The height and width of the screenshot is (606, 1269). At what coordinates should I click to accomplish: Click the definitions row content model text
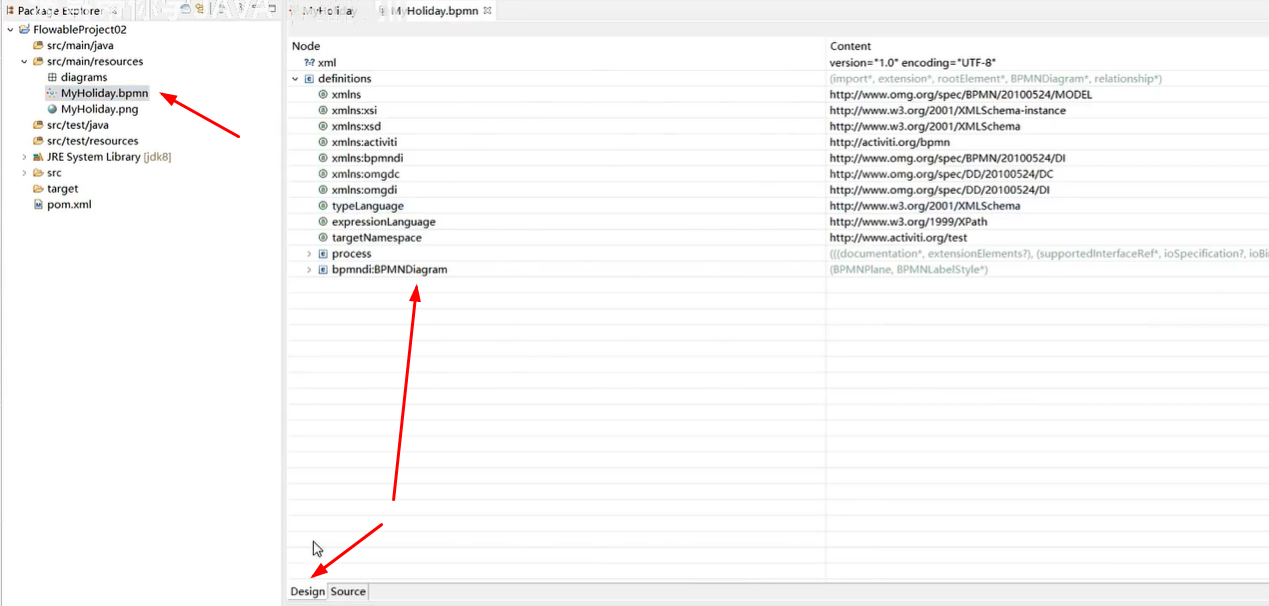(995, 79)
